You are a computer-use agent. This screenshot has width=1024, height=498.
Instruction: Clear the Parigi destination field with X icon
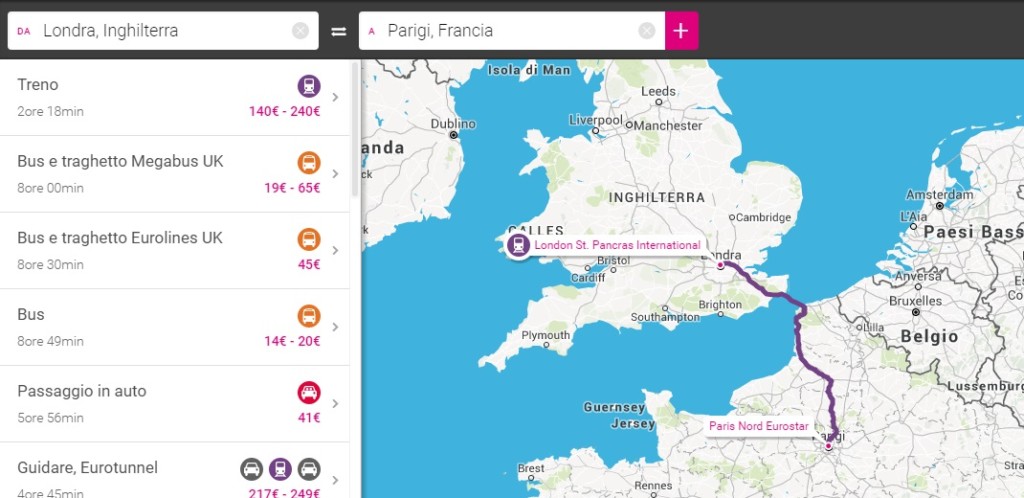tap(647, 31)
